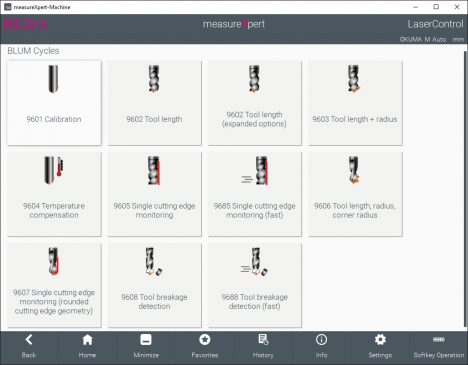Click the LaserControl heading
Image resolution: width=468 pixels, height=365 pixels.
tap(435, 24)
